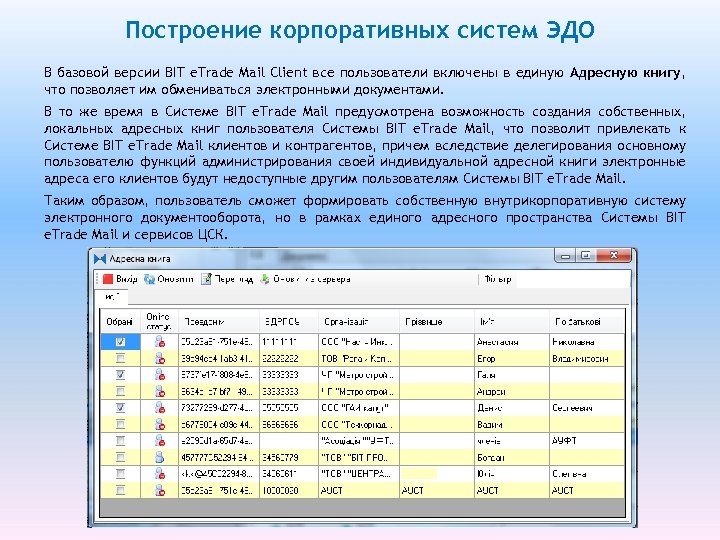Click the AUCT cell in Організація column
This screenshot has width=720, height=540.
(x=359, y=490)
